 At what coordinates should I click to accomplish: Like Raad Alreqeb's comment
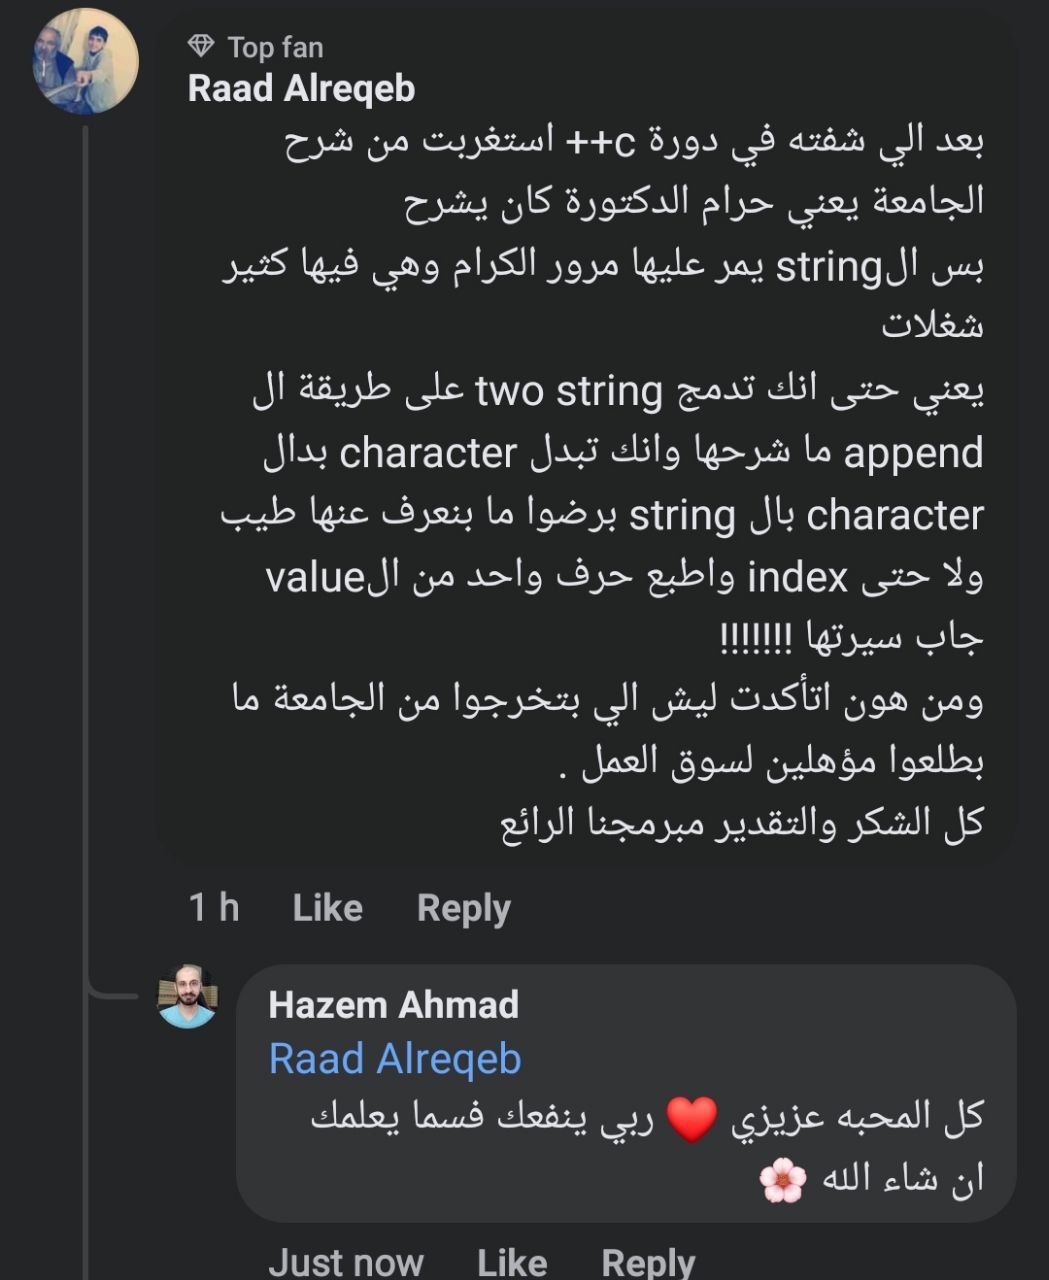327,908
